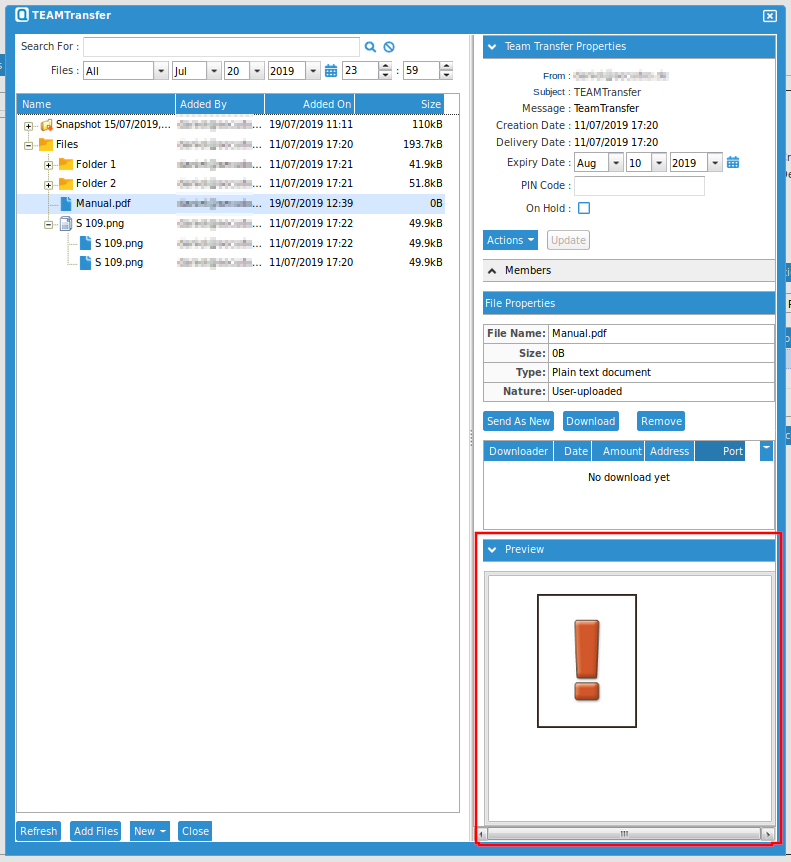The height and width of the screenshot is (862, 791).
Task: Increase the minute 59 spinner value
Action: 446,67
